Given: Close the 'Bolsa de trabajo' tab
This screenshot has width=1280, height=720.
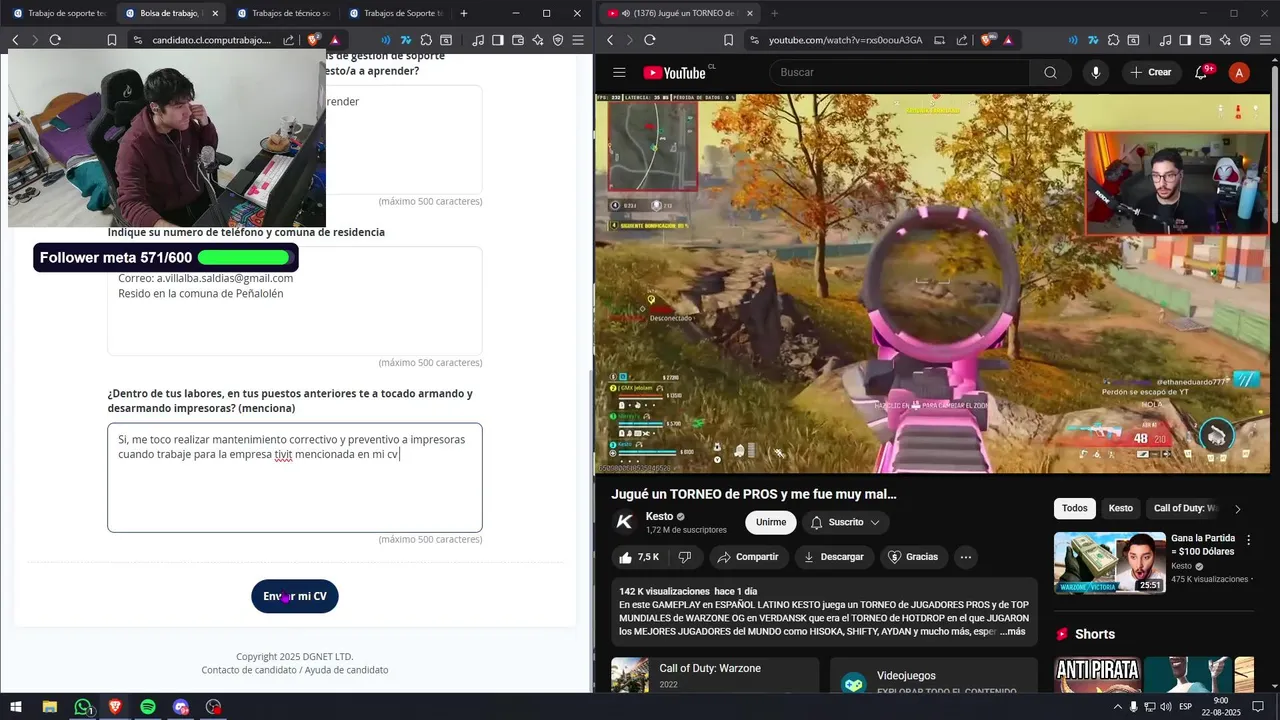Looking at the screenshot, I should pos(215,13).
